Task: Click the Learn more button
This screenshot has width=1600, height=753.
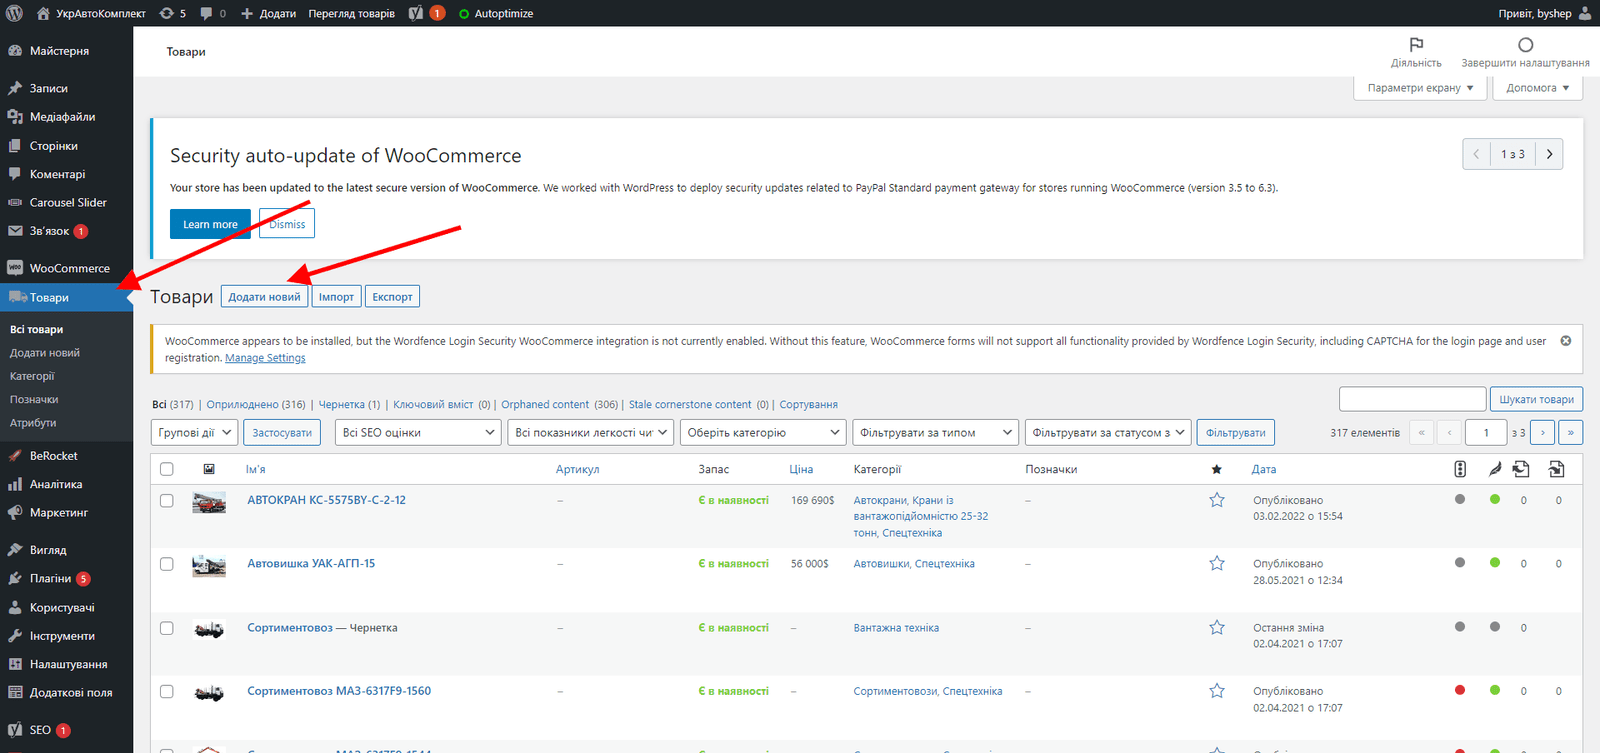Action: [210, 224]
